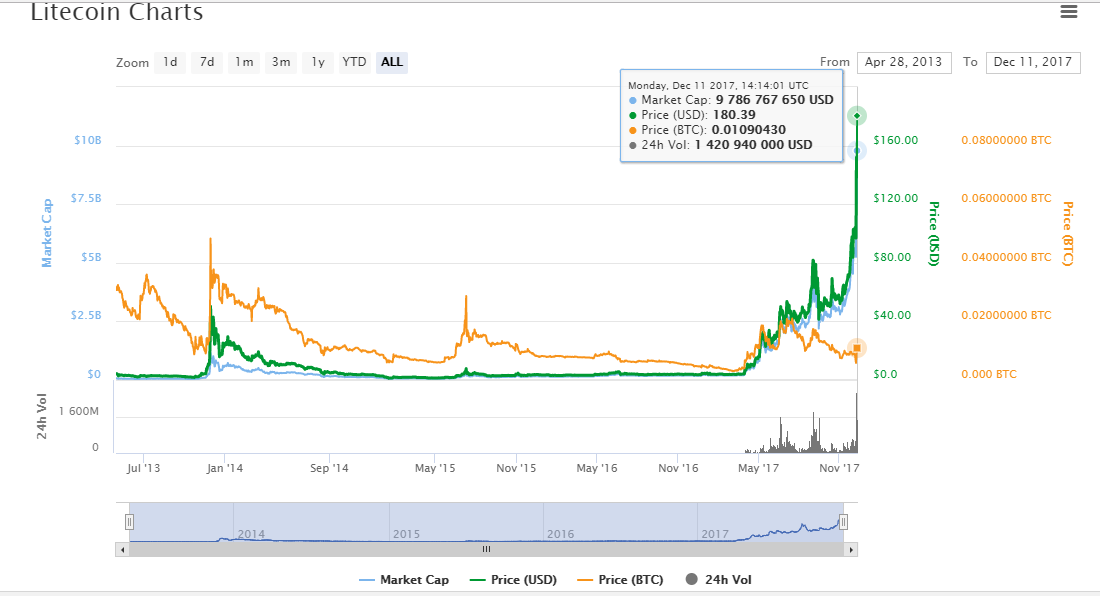Click the $160.00 price axis label
This screenshot has height=596, width=1100.
pos(895,140)
